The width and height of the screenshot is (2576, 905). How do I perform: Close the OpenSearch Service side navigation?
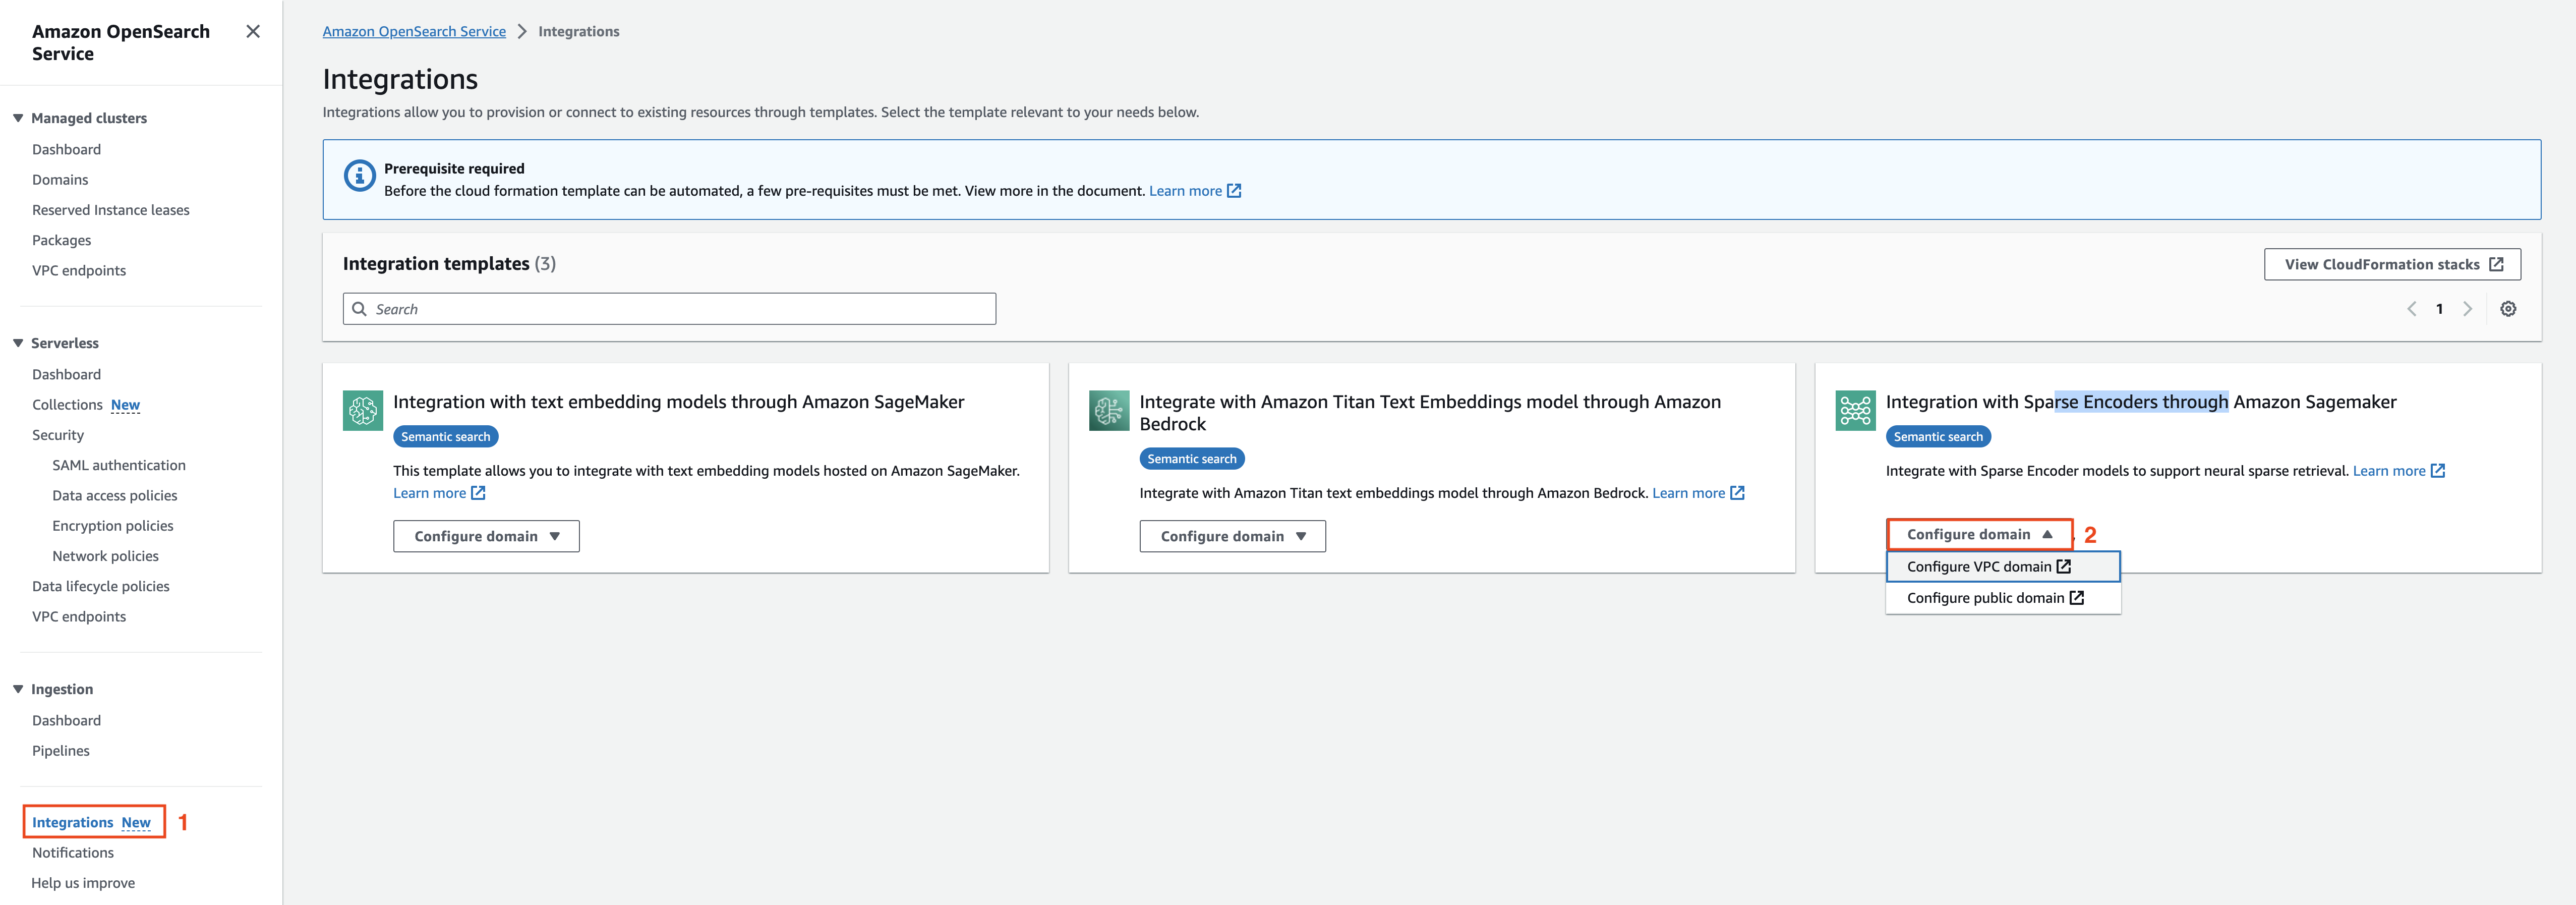coord(253,32)
